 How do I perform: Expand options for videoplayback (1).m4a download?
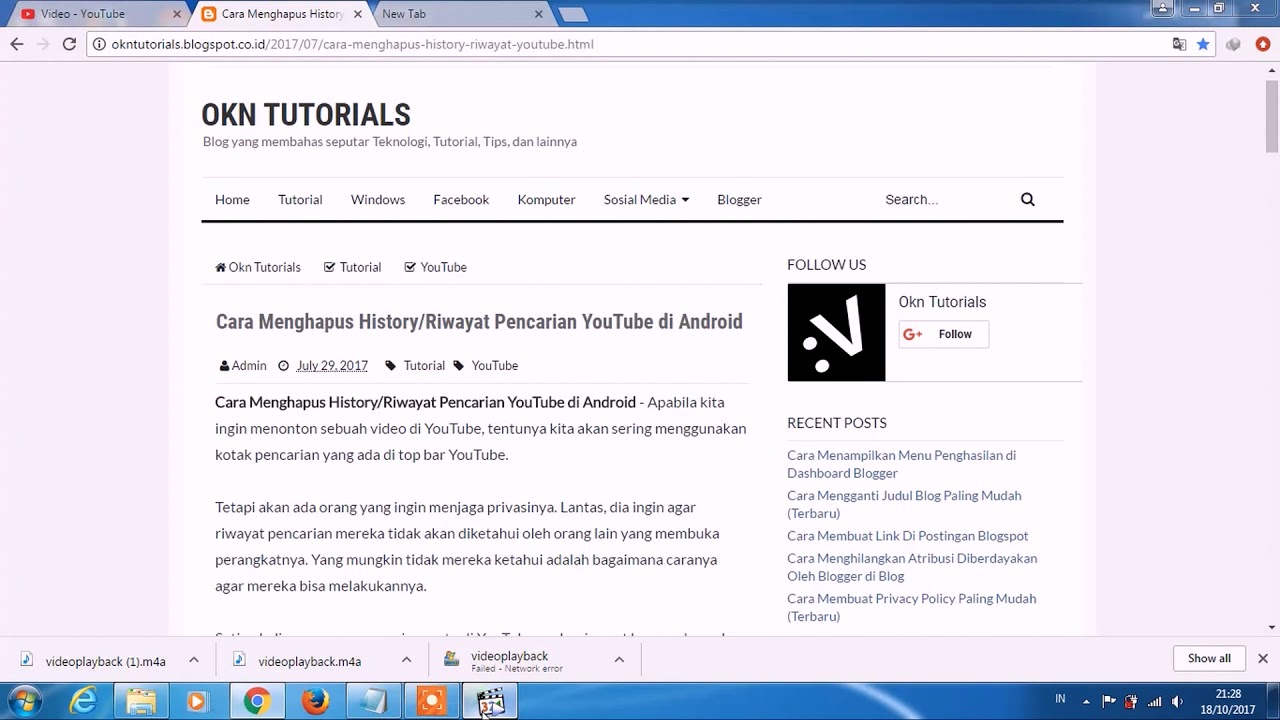194,660
